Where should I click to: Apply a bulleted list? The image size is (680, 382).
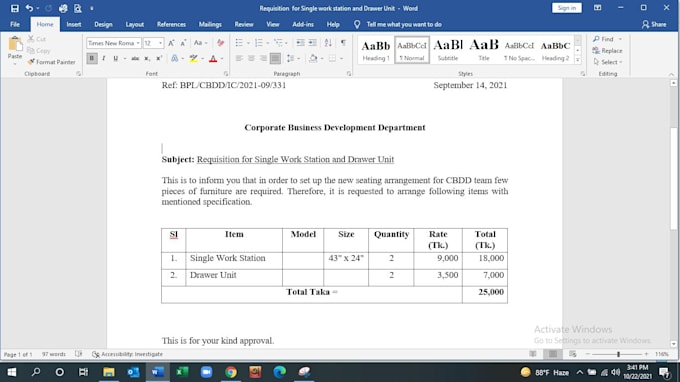(x=239, y=42)
